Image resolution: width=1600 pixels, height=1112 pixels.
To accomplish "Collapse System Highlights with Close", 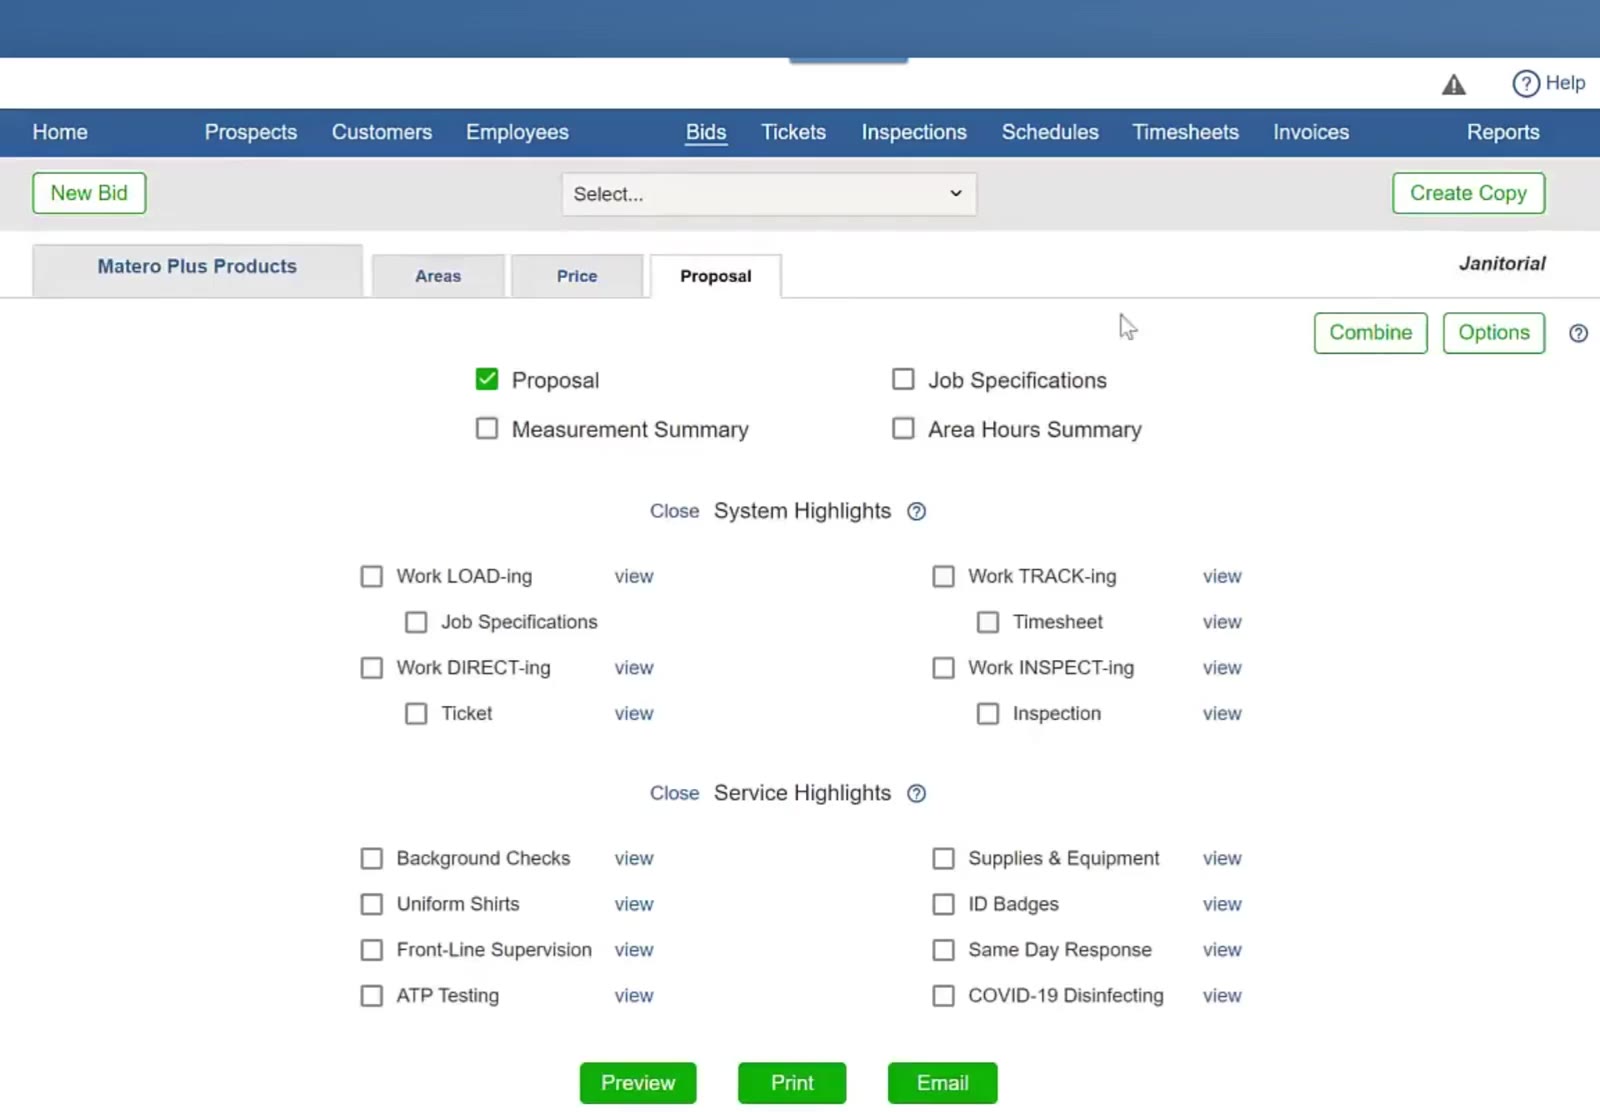I will 674,511.
